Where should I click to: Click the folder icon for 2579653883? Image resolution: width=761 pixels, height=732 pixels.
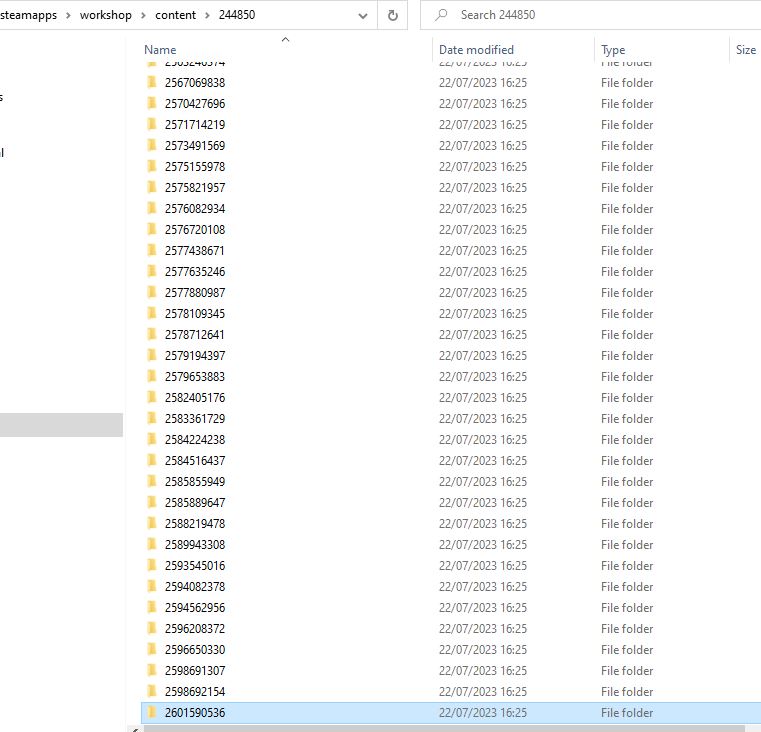[152, 376]
